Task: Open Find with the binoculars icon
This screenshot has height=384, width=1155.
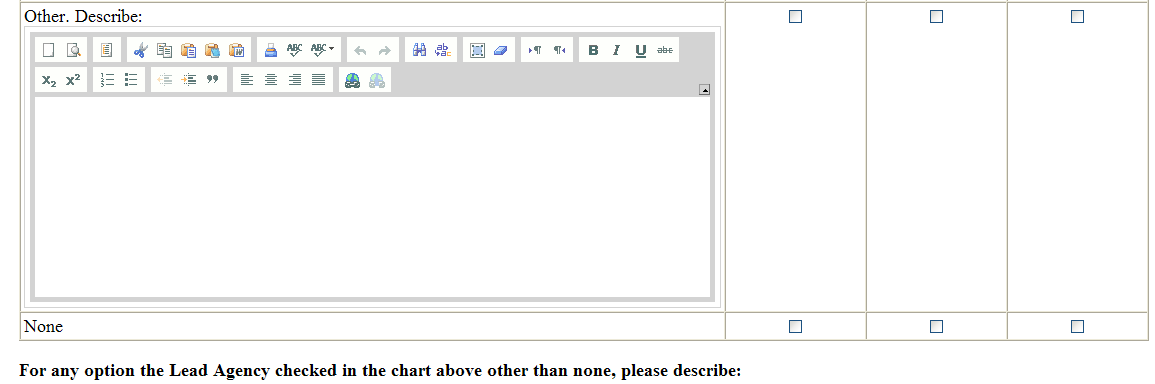Action: coord(419,50)
